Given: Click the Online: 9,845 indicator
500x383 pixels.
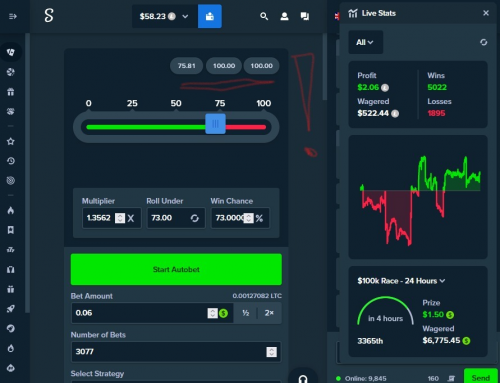Looking at the screenshot, I should tap(361, 378).
